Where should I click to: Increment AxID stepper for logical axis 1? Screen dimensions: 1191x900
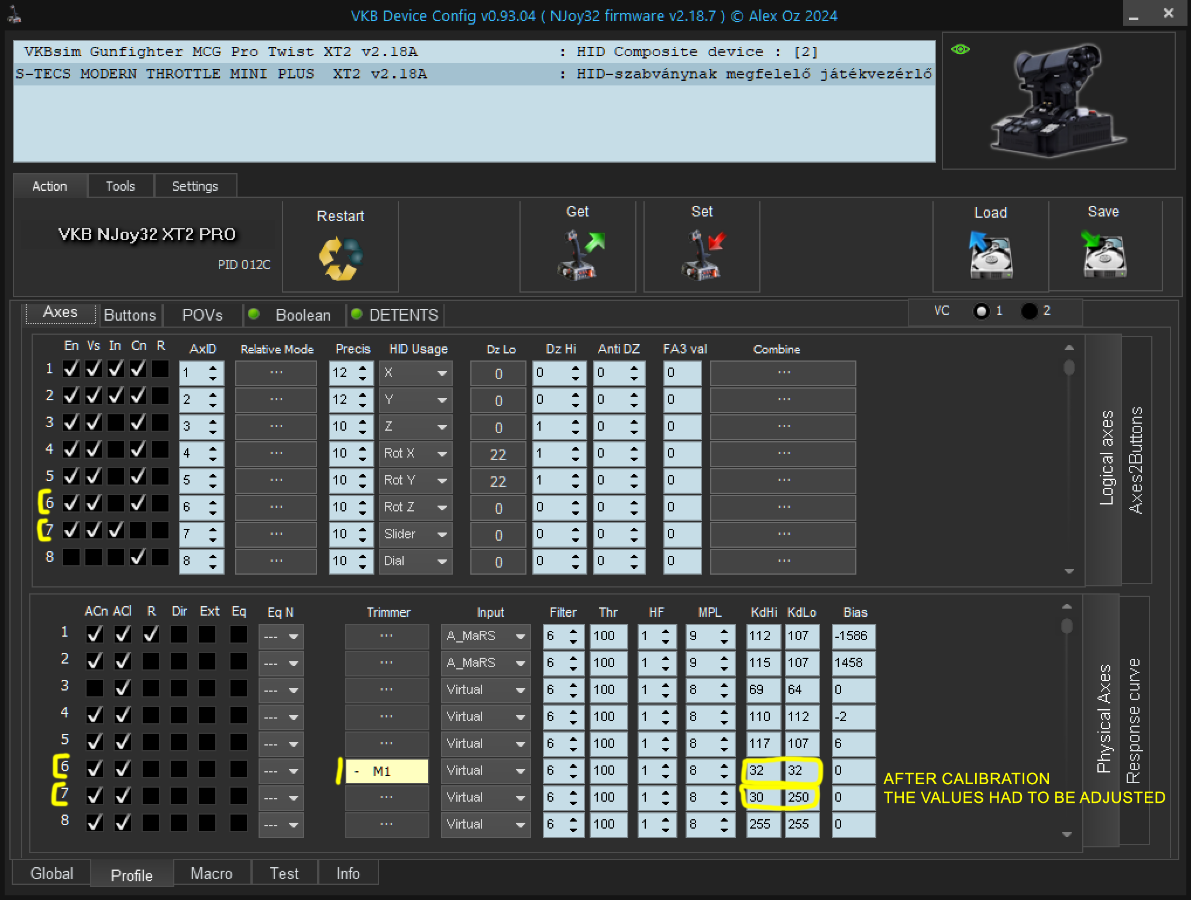pyautogui.click(x=213, y=368)
